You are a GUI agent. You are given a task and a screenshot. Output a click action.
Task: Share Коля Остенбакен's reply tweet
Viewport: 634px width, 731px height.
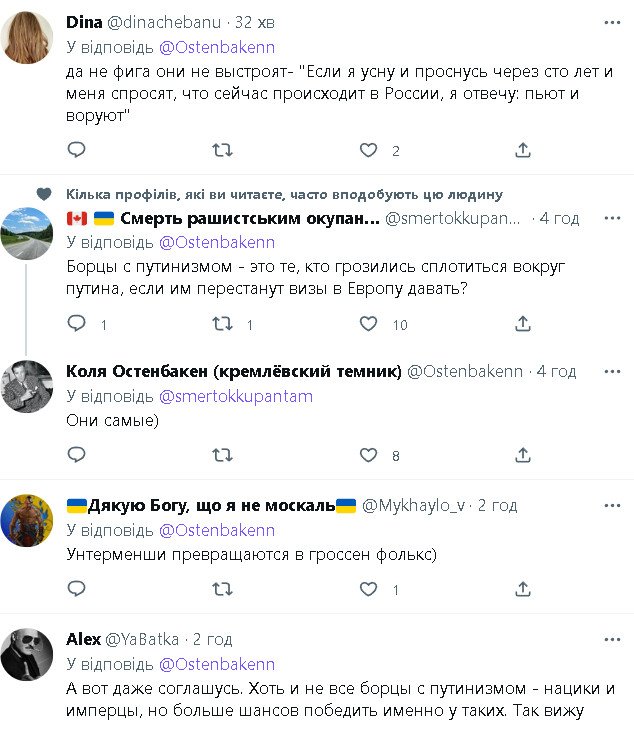click(522, 455)
